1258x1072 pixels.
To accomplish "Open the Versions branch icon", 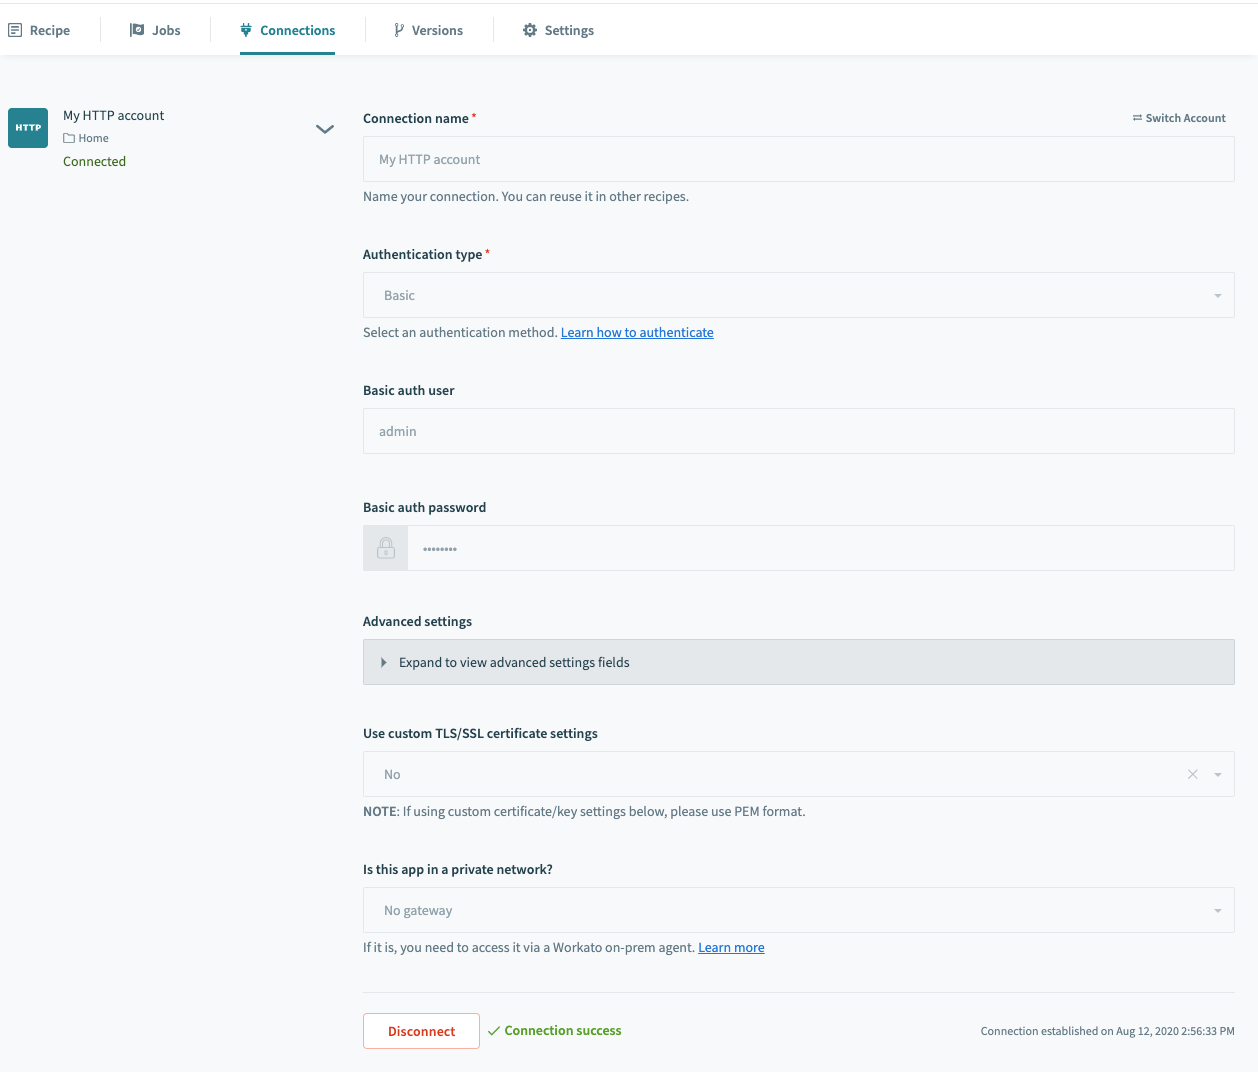I will pyautogui.click(x=398, y=30).
